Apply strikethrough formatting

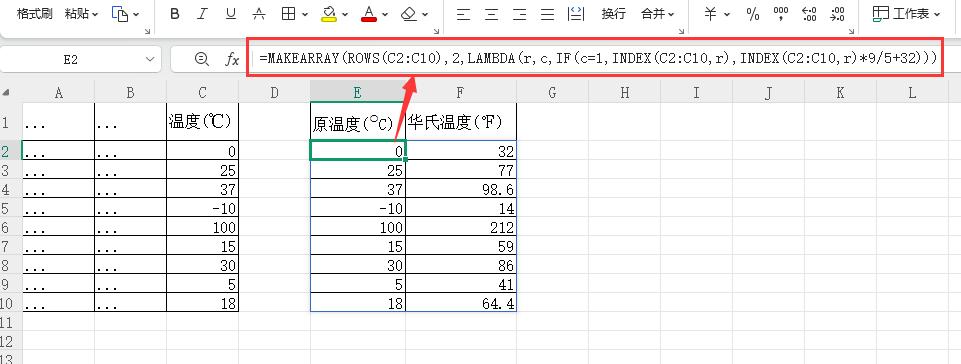[259, 14]
